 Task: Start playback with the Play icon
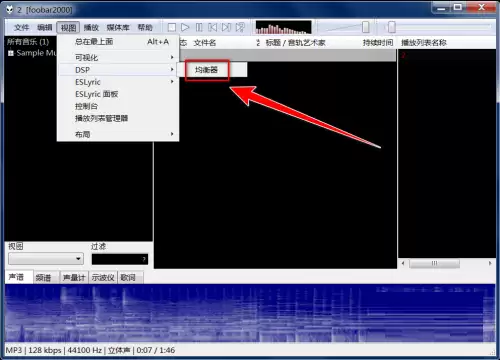pos(185,27)
